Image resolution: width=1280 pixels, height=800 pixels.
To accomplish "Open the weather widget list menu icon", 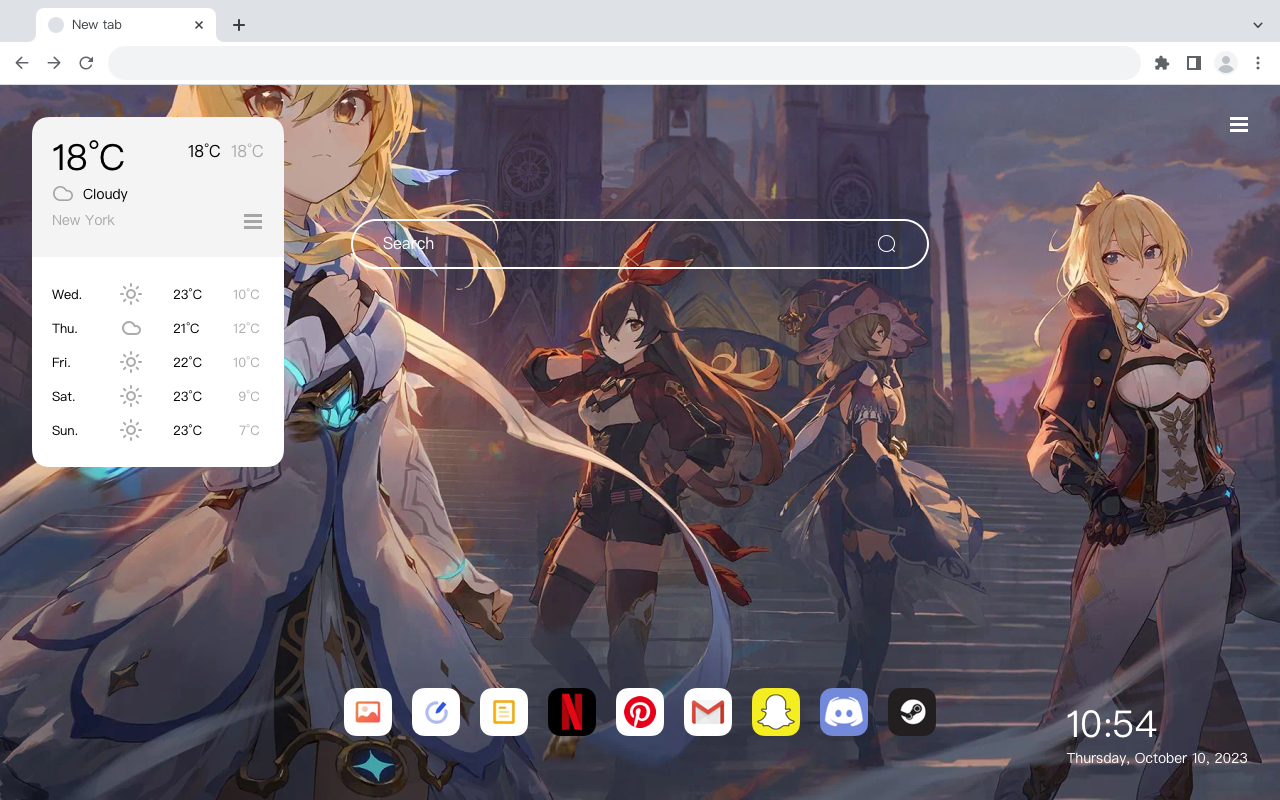I will (253, 221).
